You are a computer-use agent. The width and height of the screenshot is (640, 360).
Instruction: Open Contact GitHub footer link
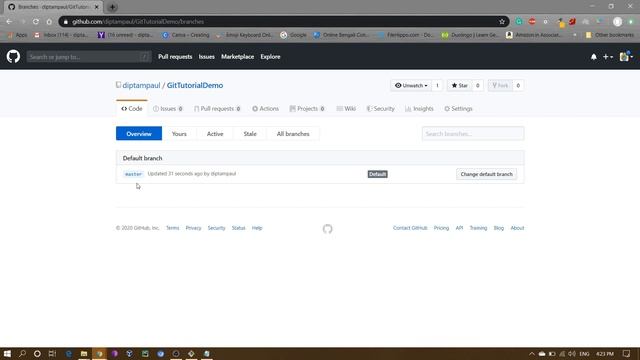pyautogui.click(x=410, y=228)
